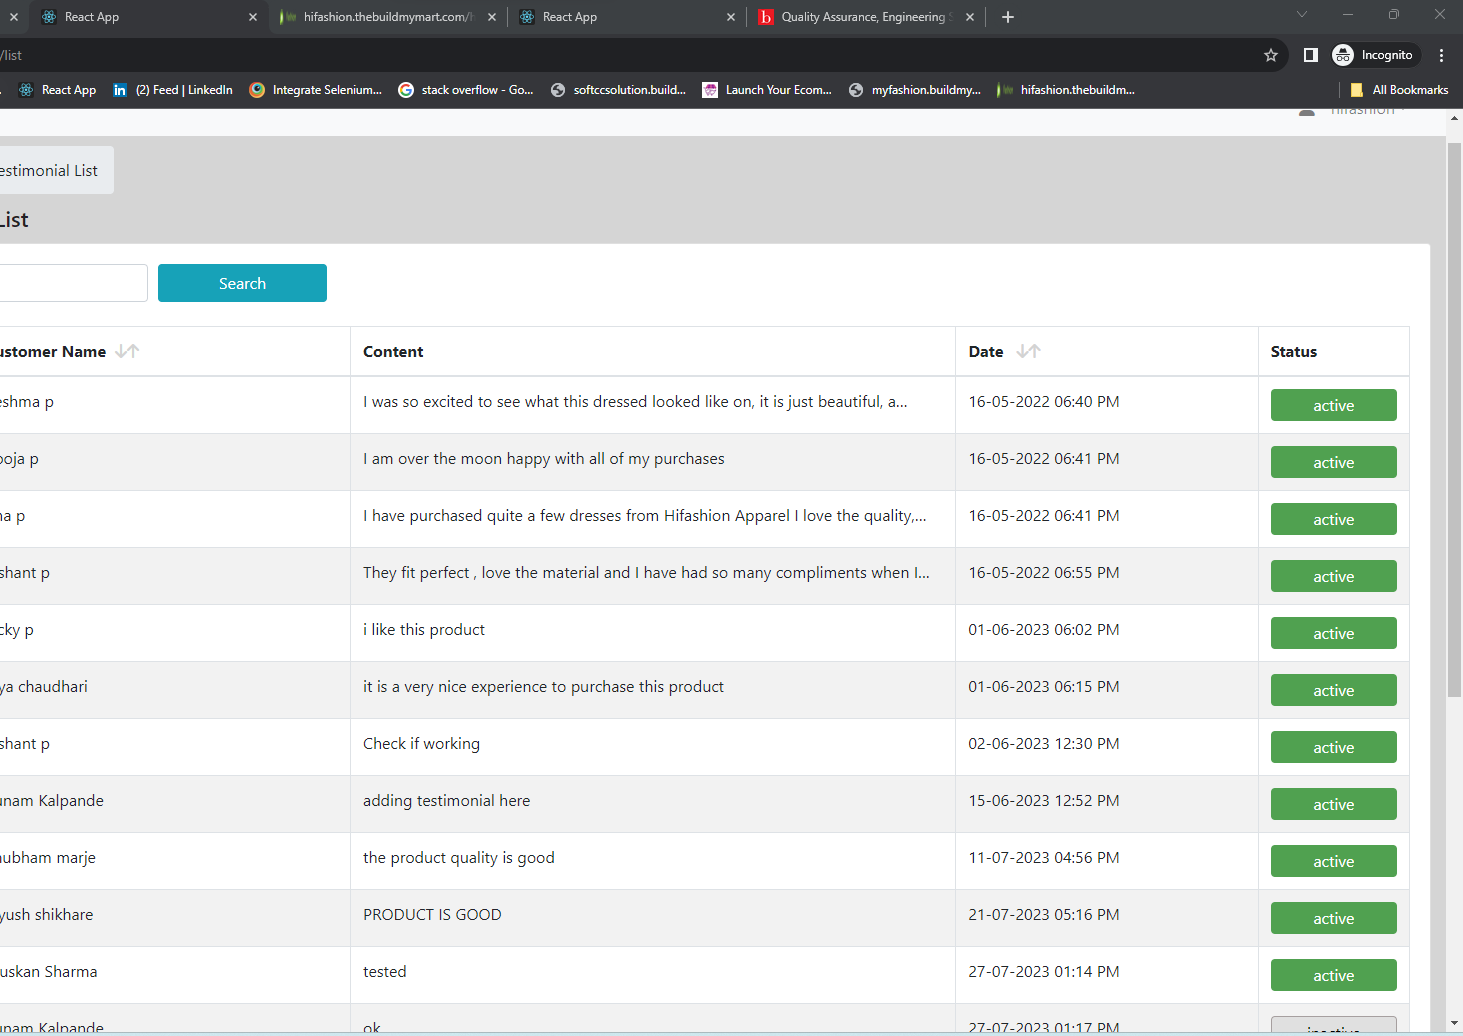Sort by Date column arrows
Image resolution: width=1463 pixels, height=1036 pixels.
1028,351
